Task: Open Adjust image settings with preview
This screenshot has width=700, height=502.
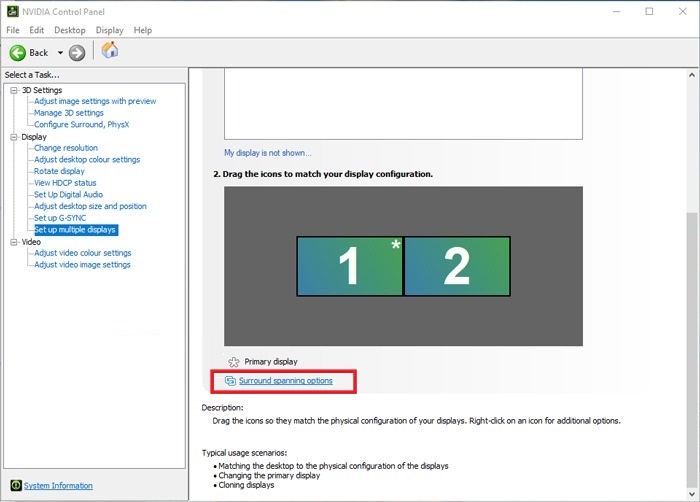Action: (95, 101)
